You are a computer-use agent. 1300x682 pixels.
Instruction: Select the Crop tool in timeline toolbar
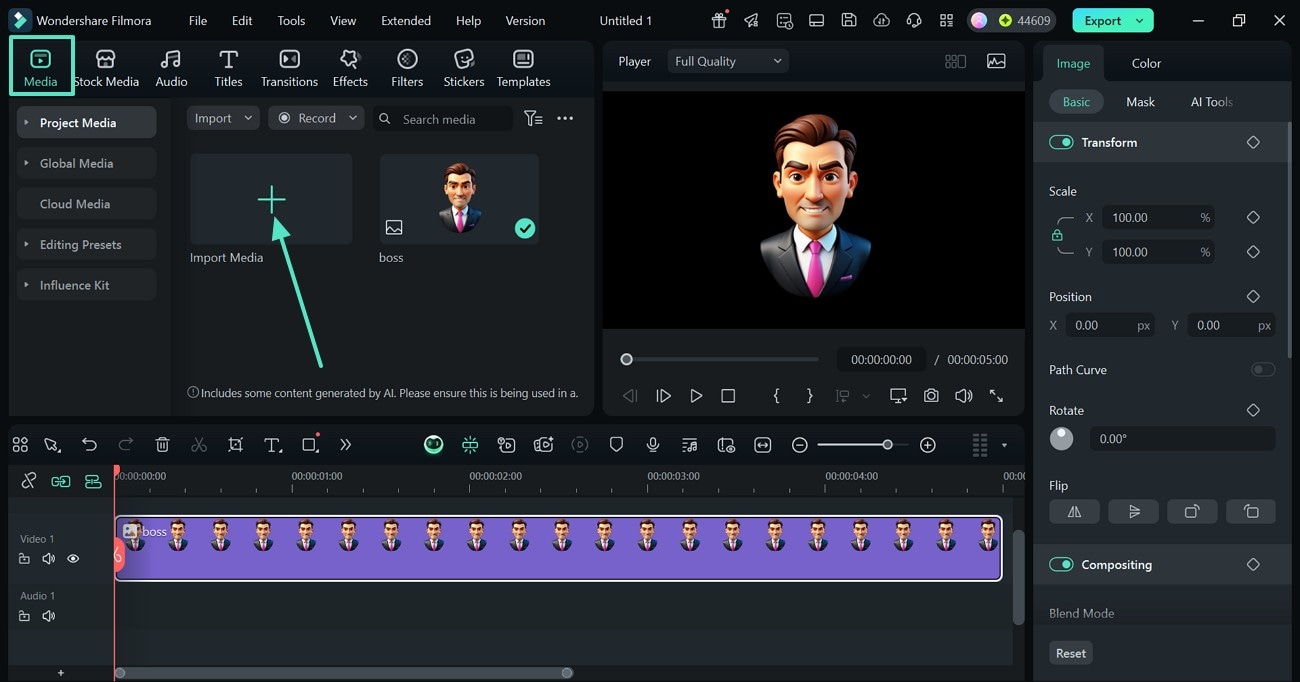click(x=235, y=445)
